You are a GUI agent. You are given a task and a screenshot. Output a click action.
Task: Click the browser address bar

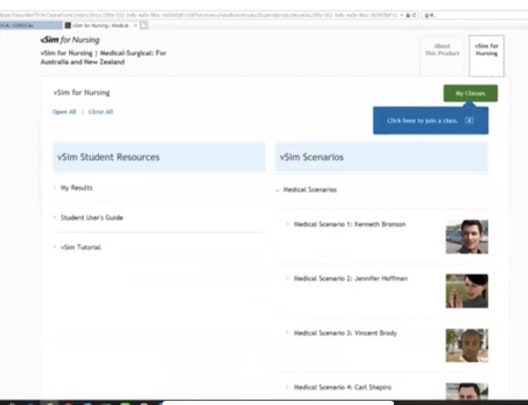point(202,15)
